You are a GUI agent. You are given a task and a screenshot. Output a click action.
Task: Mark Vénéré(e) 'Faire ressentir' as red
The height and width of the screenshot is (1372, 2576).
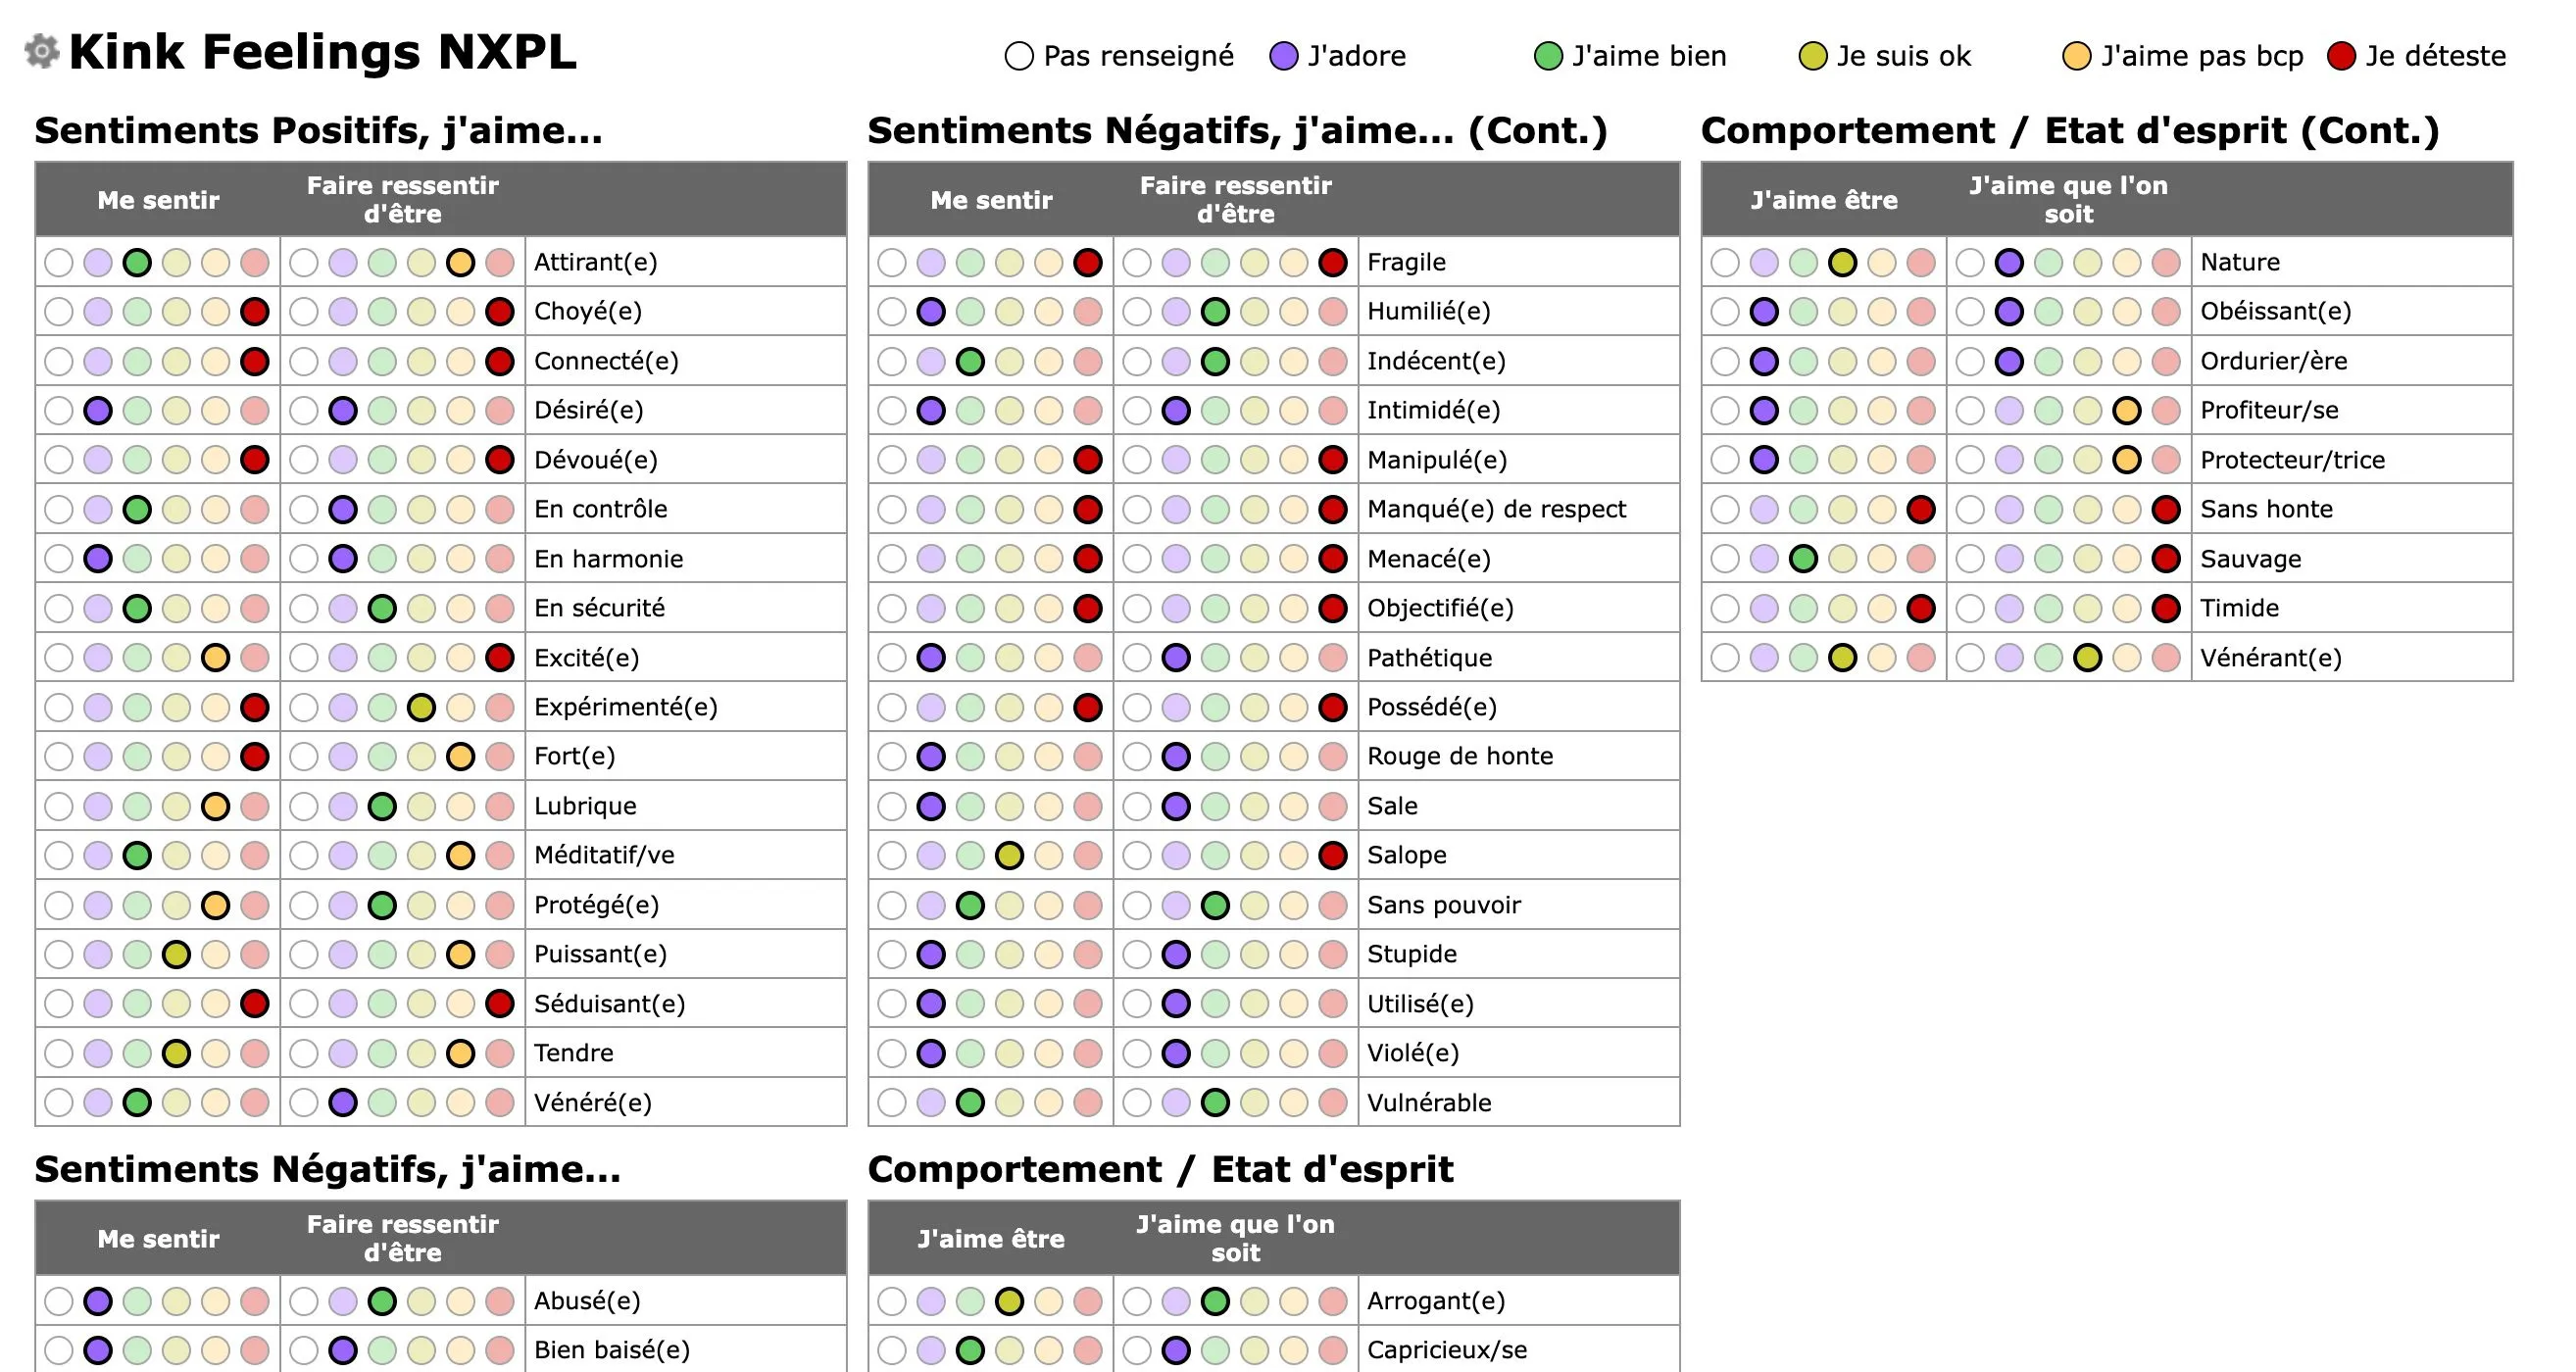pos(499,1103)
